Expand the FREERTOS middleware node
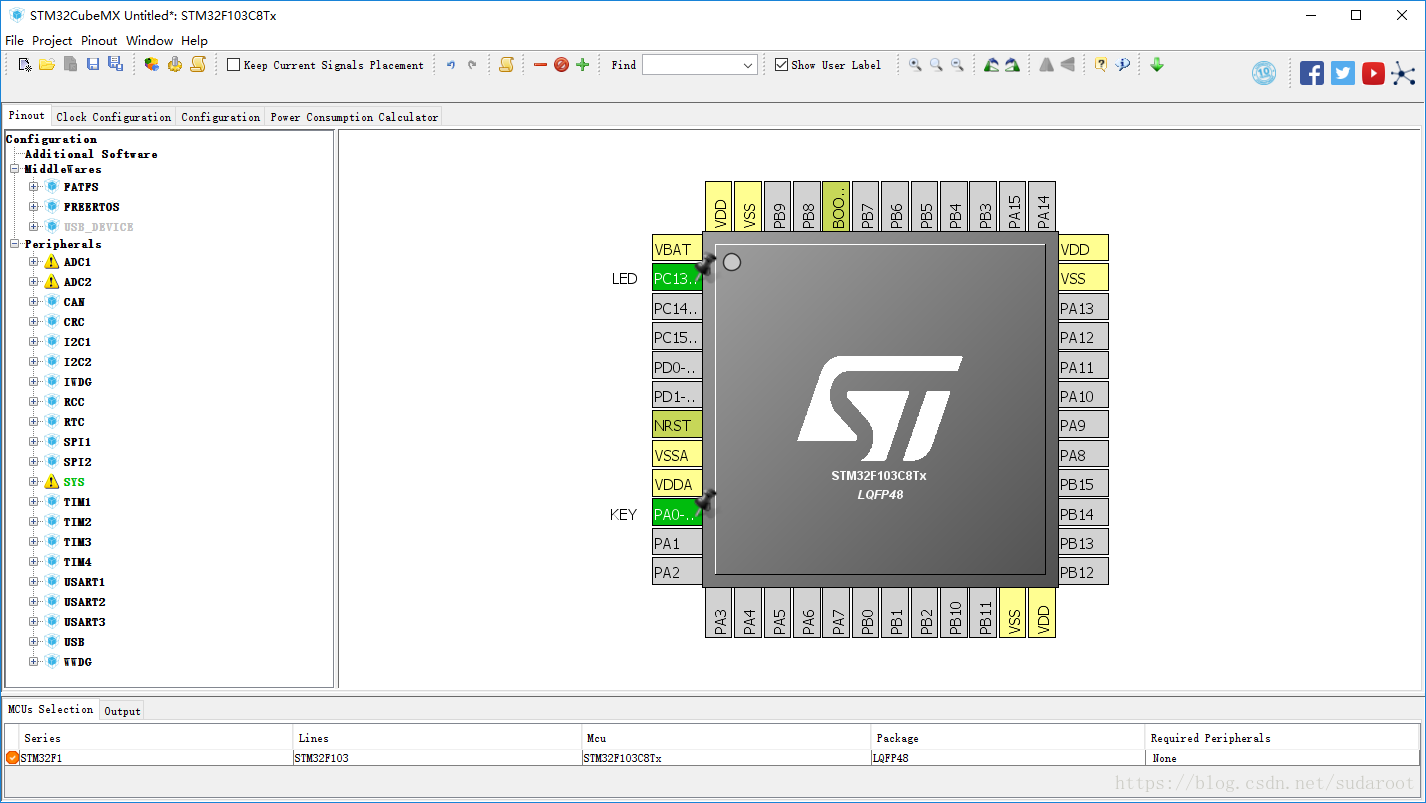1426x803 pixels. pyautogui.click(x=33, y=207)
